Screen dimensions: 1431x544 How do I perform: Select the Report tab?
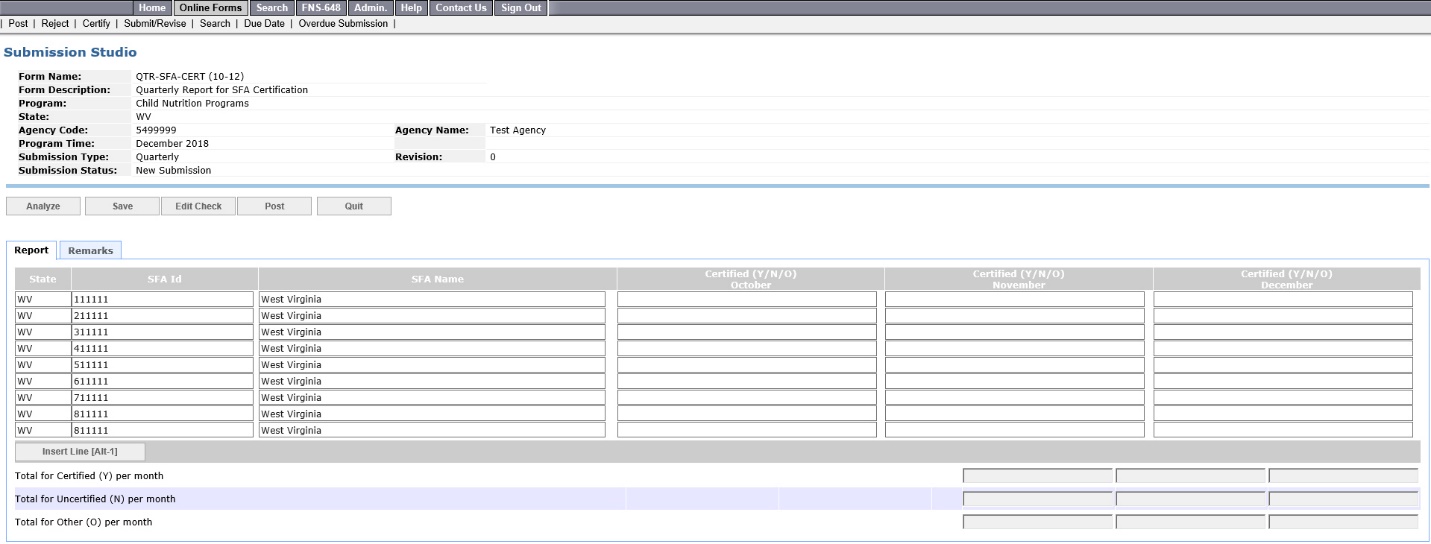coord(30,250)
